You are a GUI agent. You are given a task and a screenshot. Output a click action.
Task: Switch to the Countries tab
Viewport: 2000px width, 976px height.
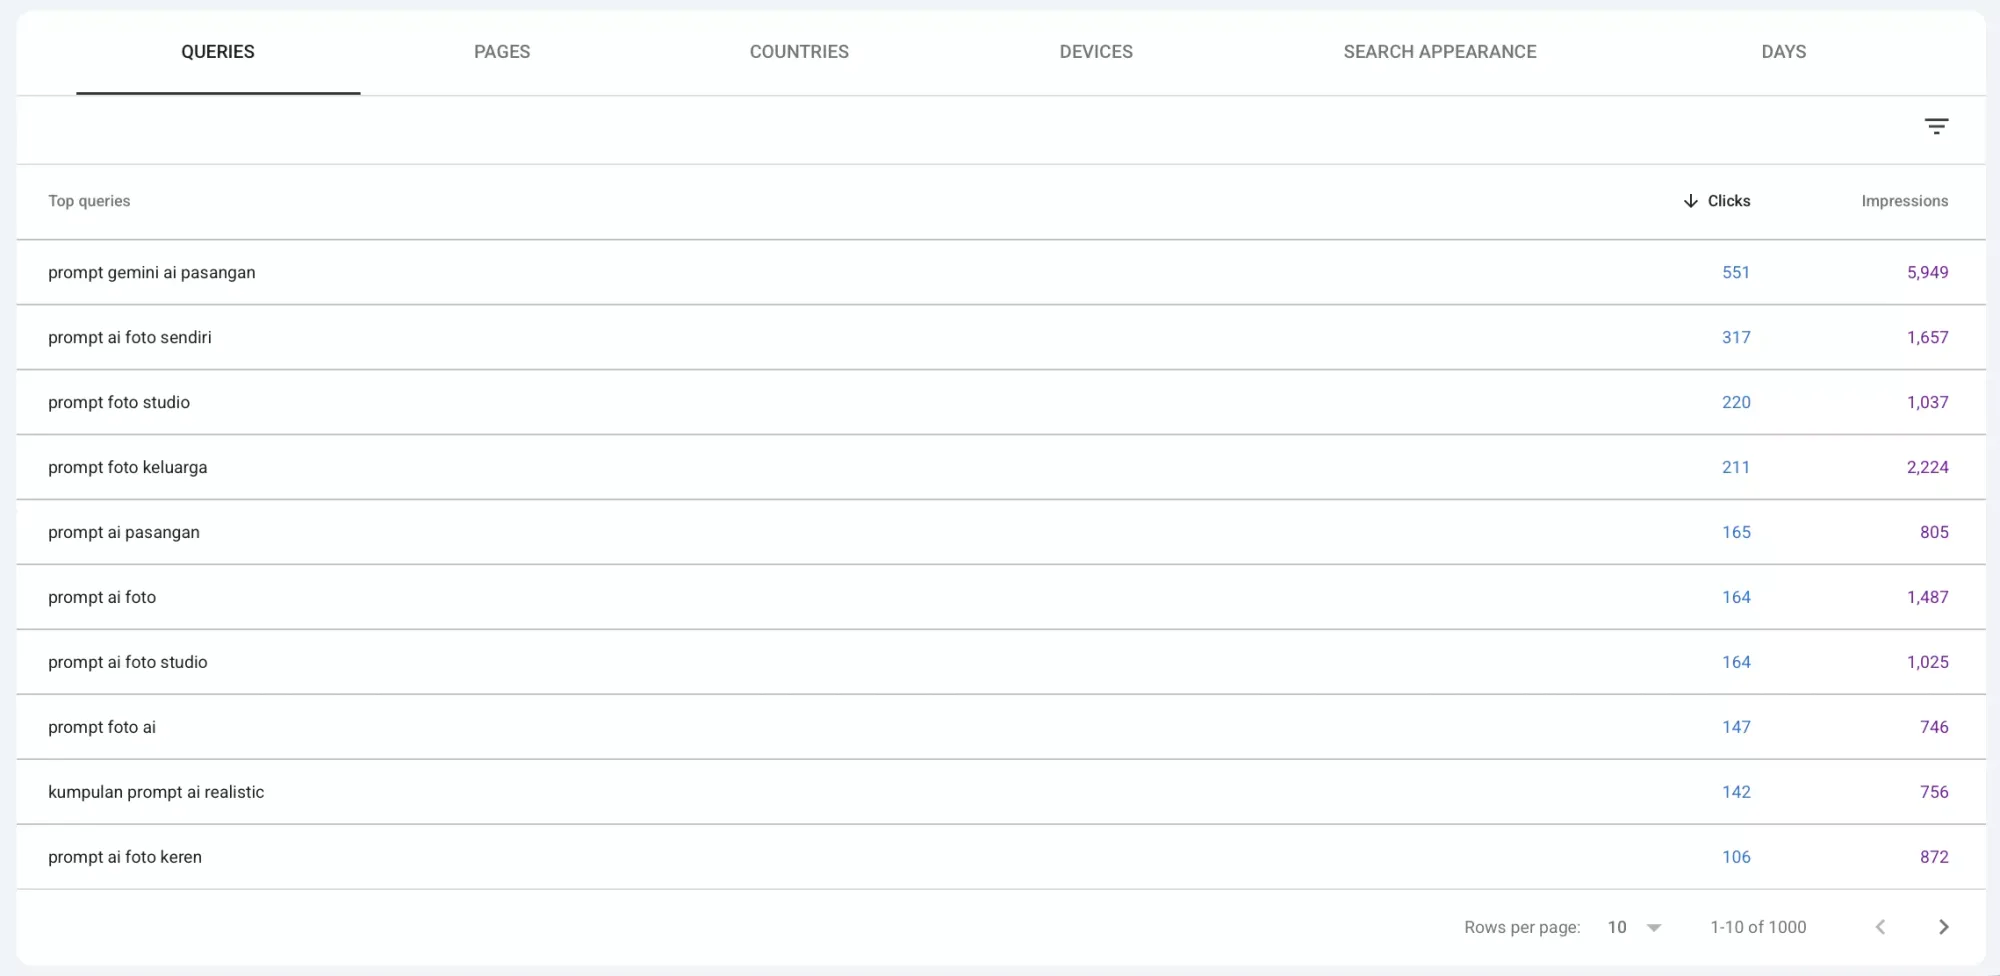[x=799, y=52]
